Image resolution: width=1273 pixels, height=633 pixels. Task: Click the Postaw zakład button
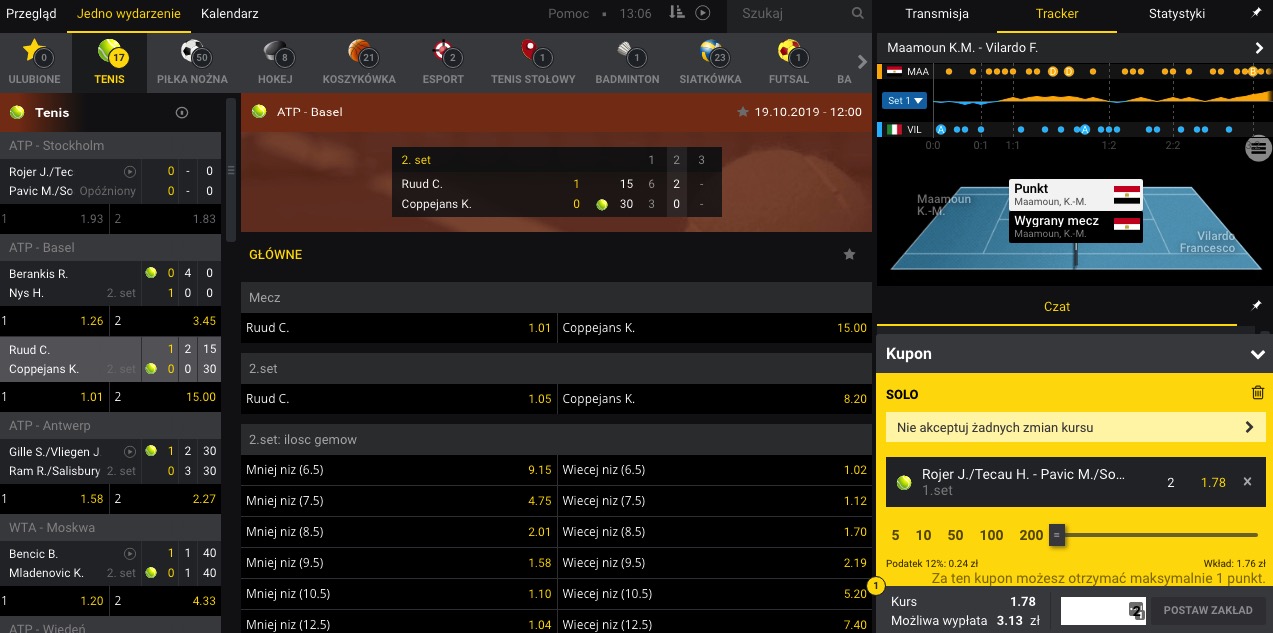click(x=1208, y=610)
